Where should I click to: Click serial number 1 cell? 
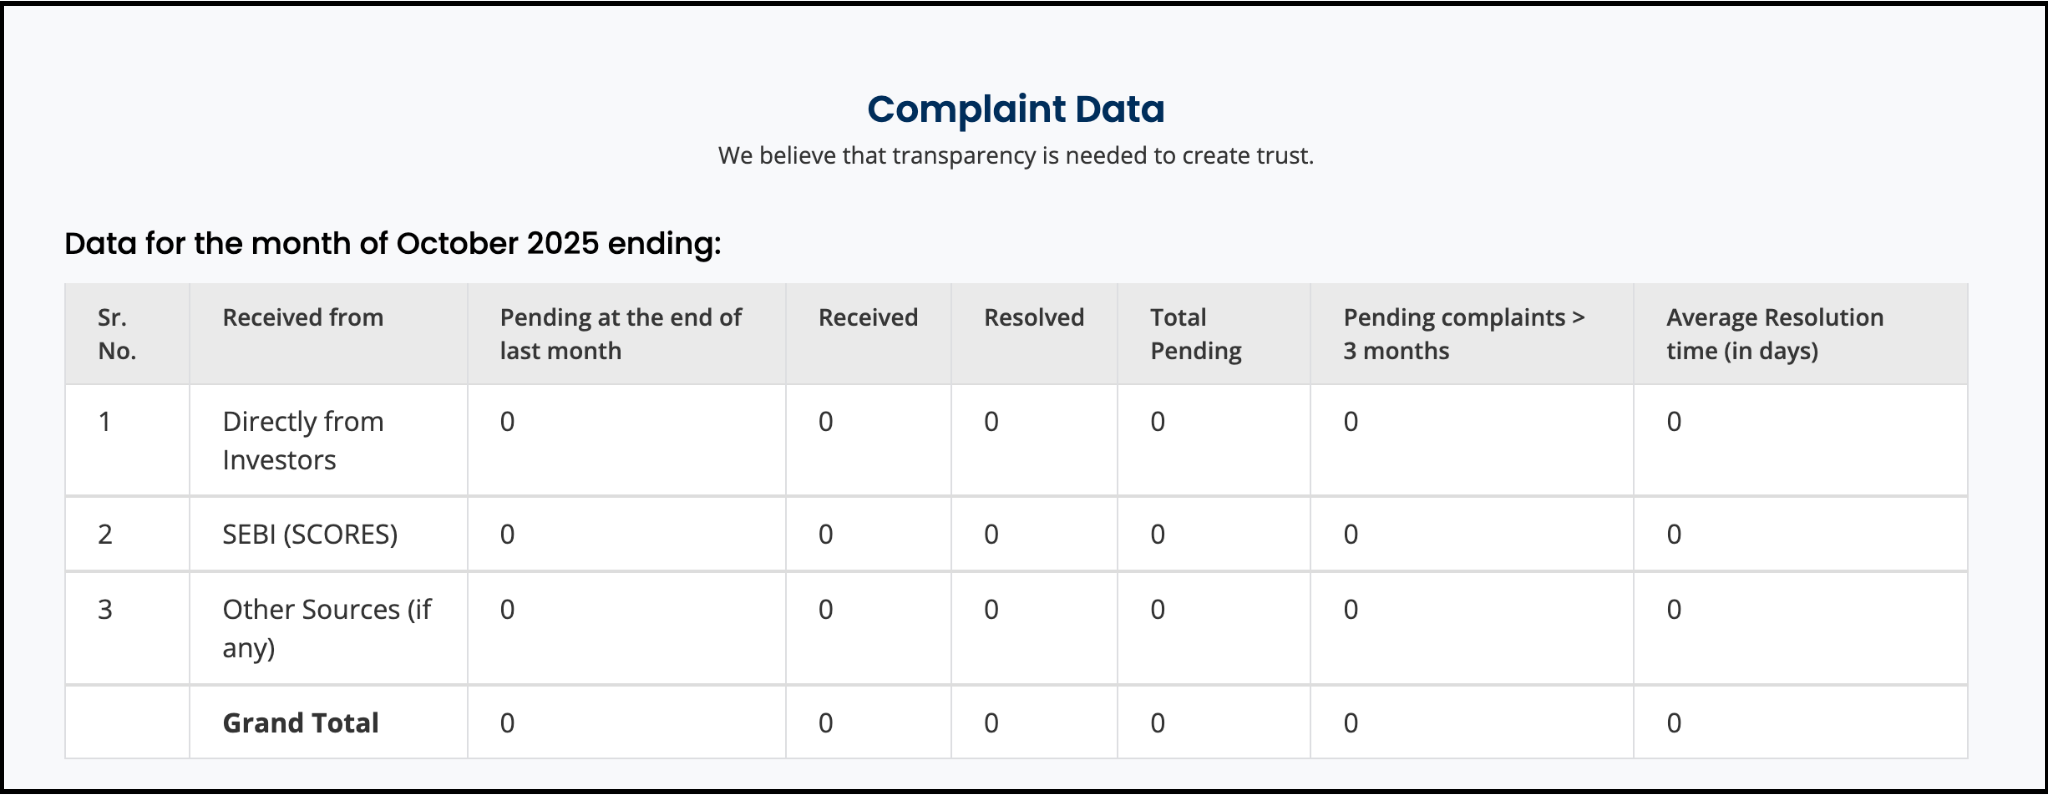coord(104,422)
